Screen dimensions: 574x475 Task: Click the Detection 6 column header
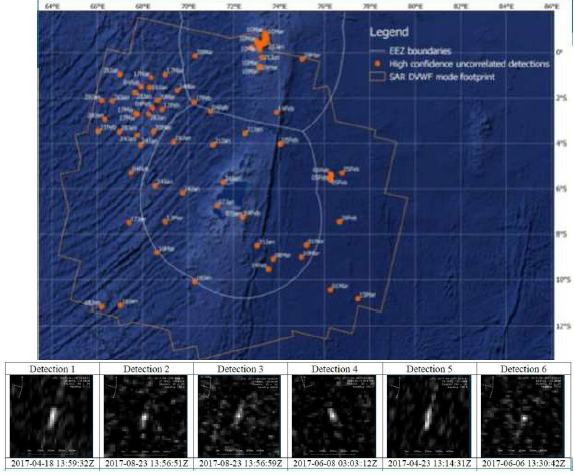523,369
